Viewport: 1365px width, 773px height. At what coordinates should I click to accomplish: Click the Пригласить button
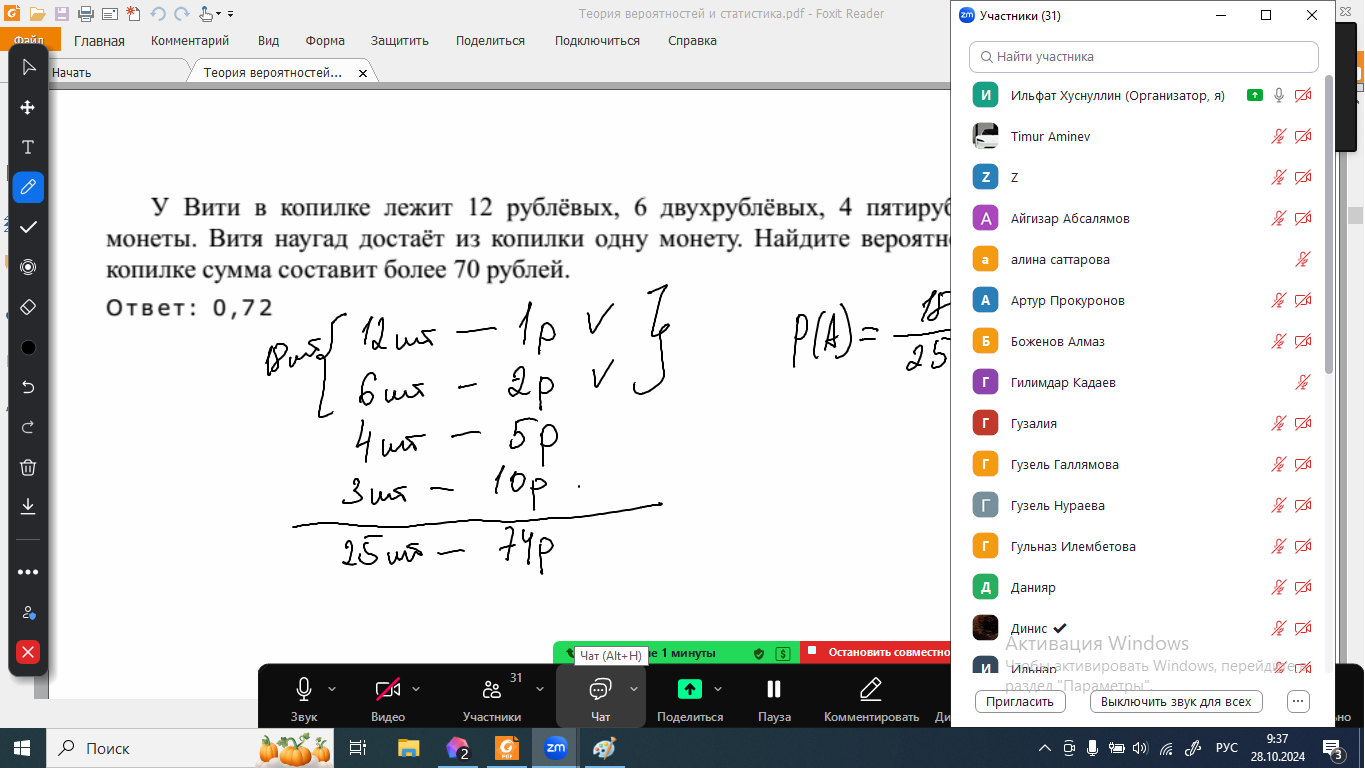pyautogui.click(x=1020, y=702)
